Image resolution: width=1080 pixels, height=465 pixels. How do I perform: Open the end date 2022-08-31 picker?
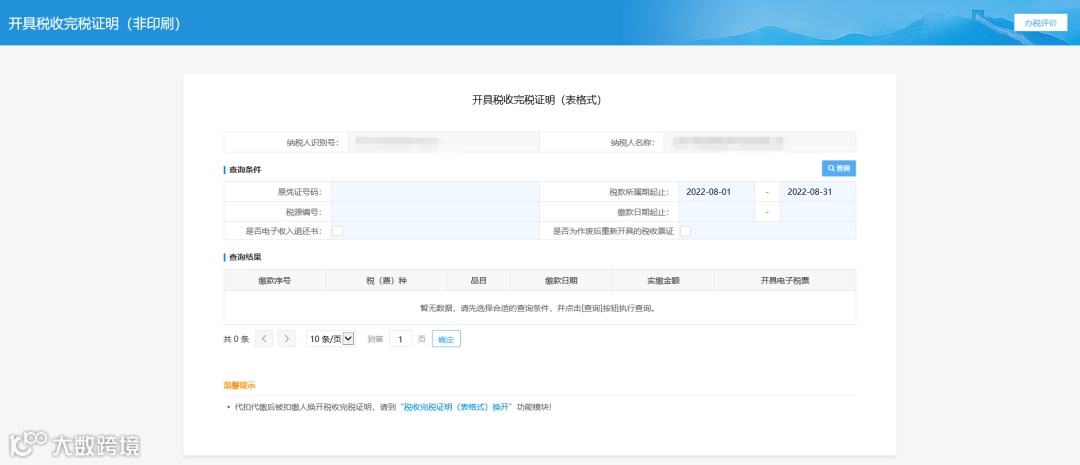[x=818, y=192]
